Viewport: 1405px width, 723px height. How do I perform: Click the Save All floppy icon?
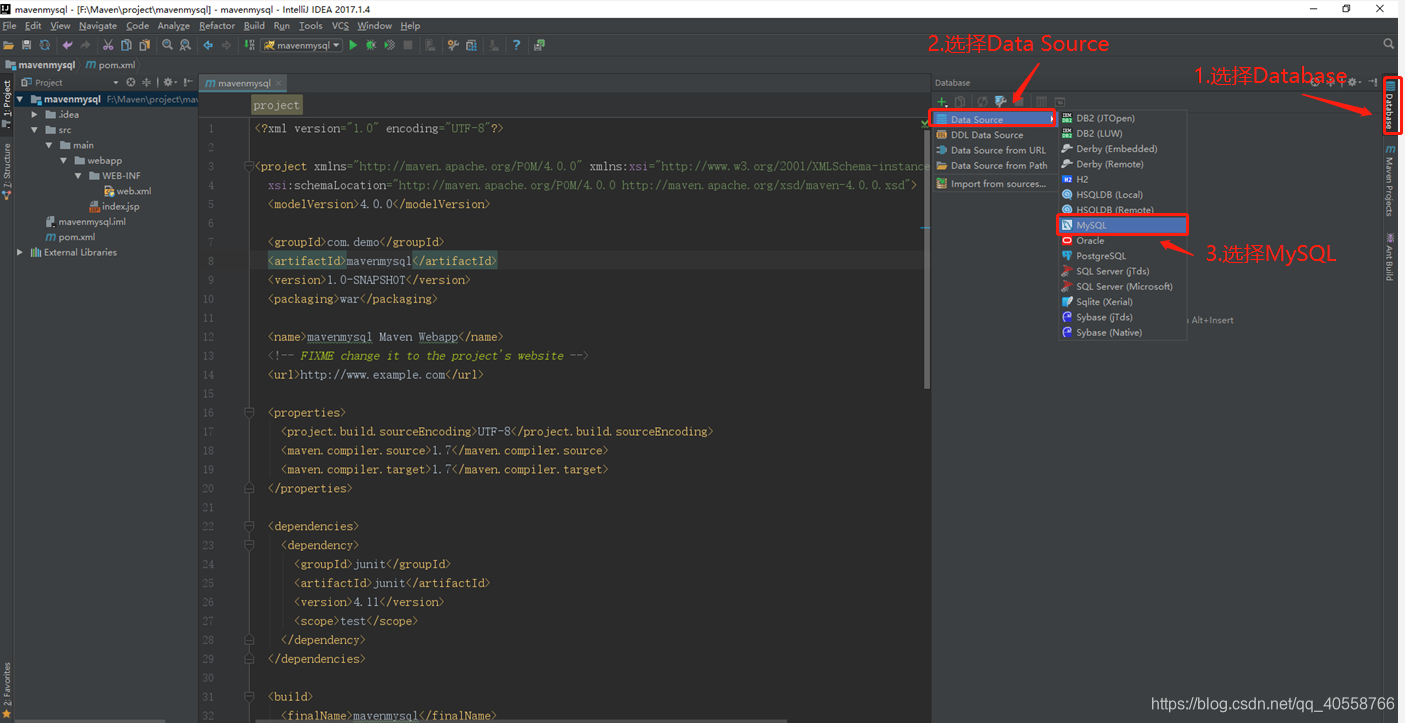coord(27,45)
